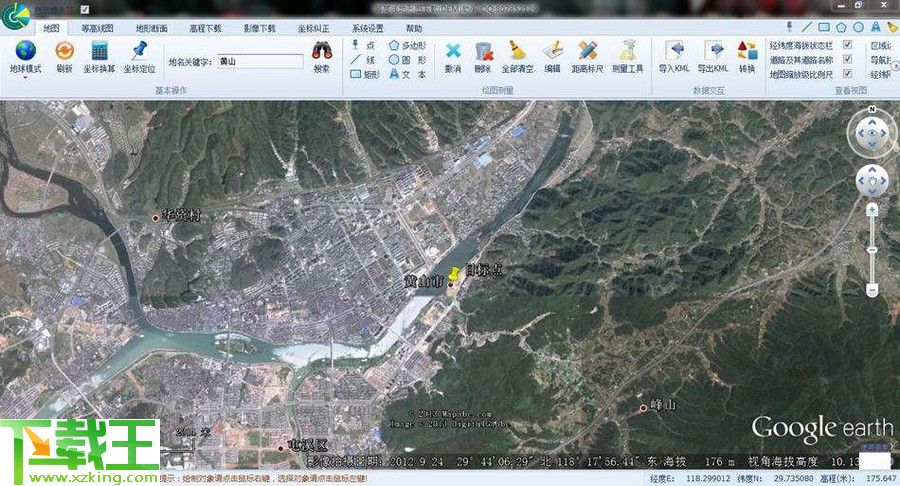Expand the ribbon scroll-right arrow
900x486 pixels.
click(895, 66)
